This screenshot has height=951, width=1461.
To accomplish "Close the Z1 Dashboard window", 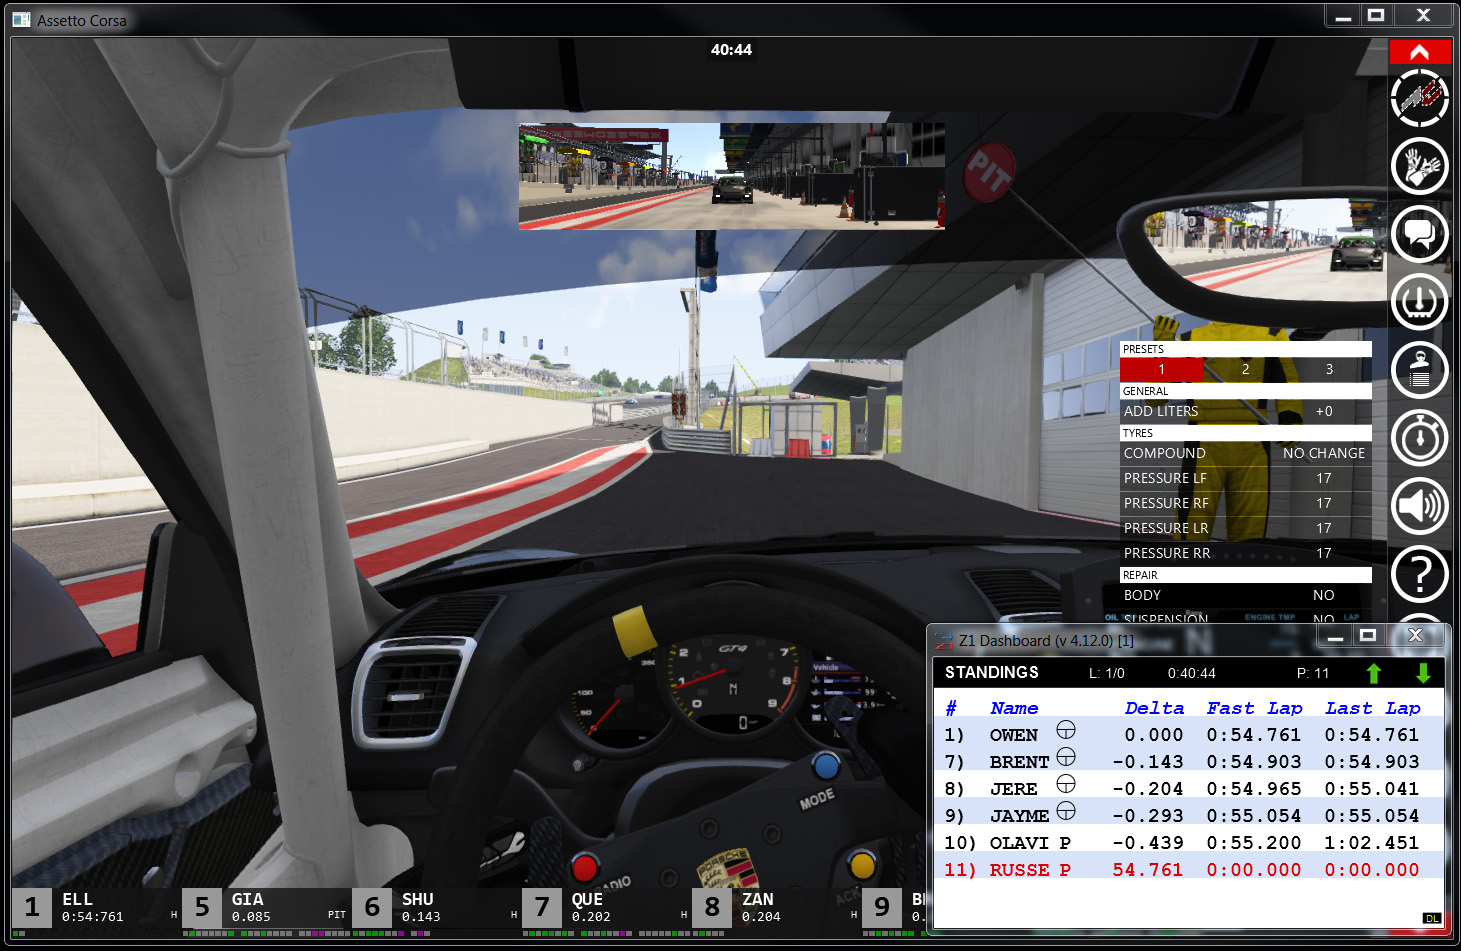I will click(x=1415, y=636).
